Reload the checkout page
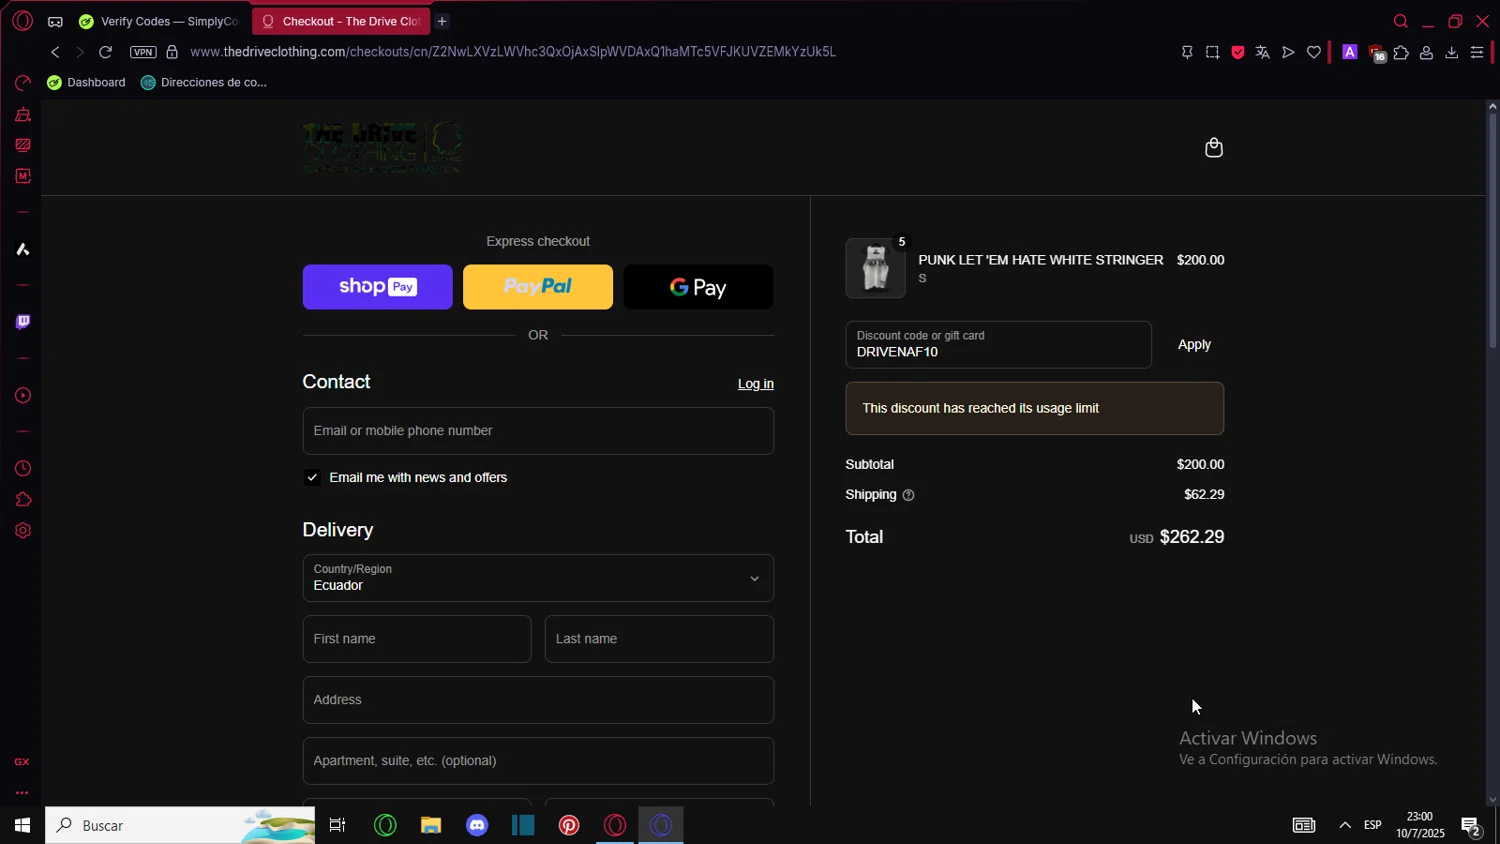Viewport: 1500px width, 844px height. coord(105,52)
